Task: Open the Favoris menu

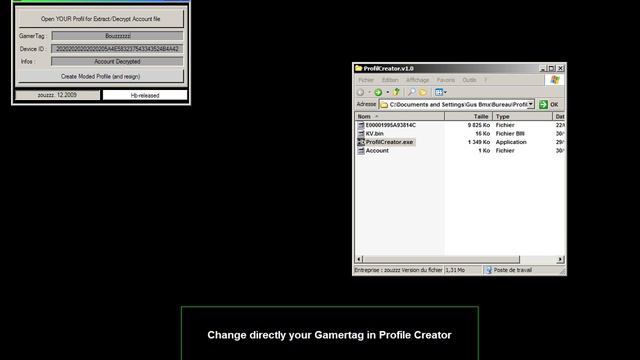Action: 445,80
